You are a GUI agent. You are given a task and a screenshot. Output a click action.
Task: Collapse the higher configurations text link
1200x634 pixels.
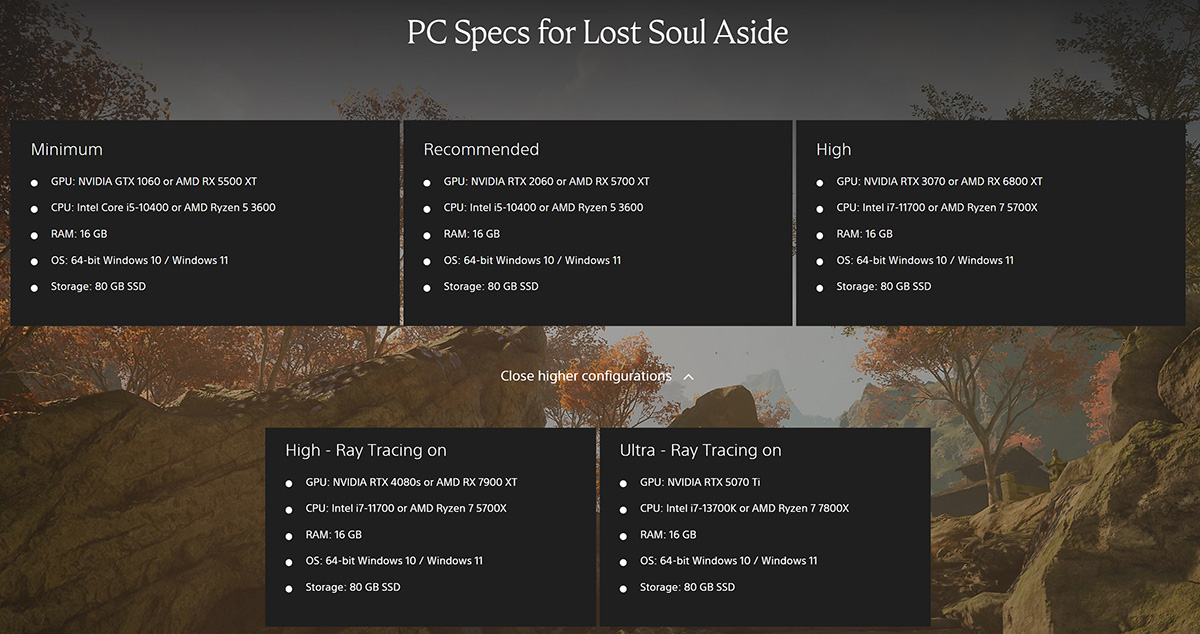[x=586, y=376]
